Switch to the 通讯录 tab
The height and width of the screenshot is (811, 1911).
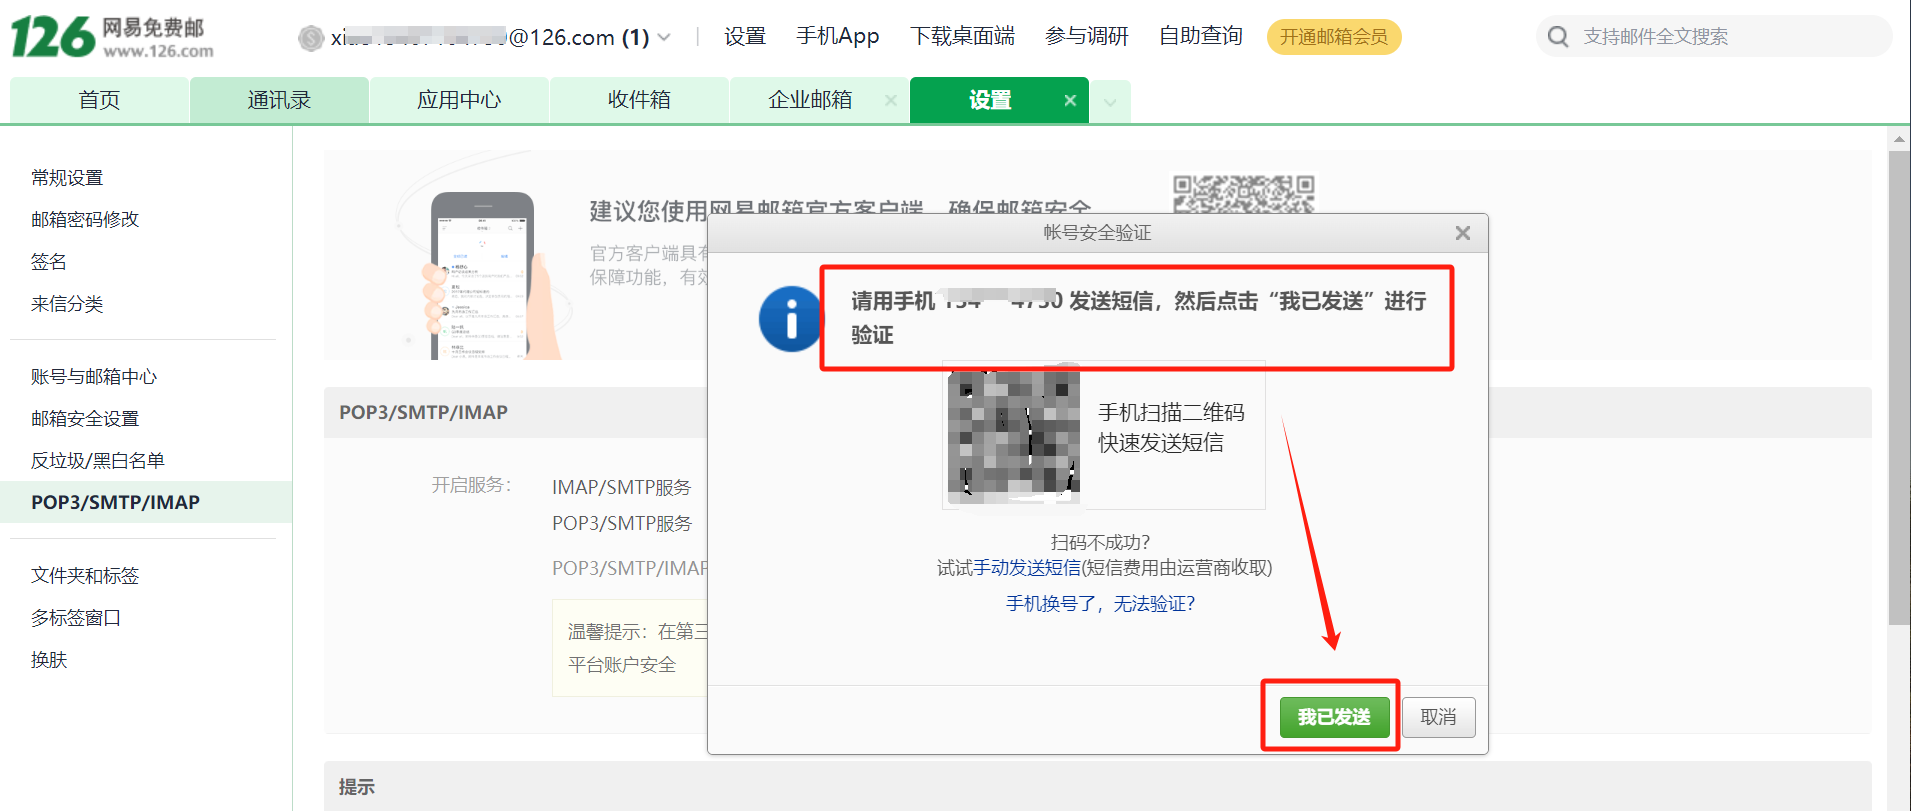click(279, 100)
